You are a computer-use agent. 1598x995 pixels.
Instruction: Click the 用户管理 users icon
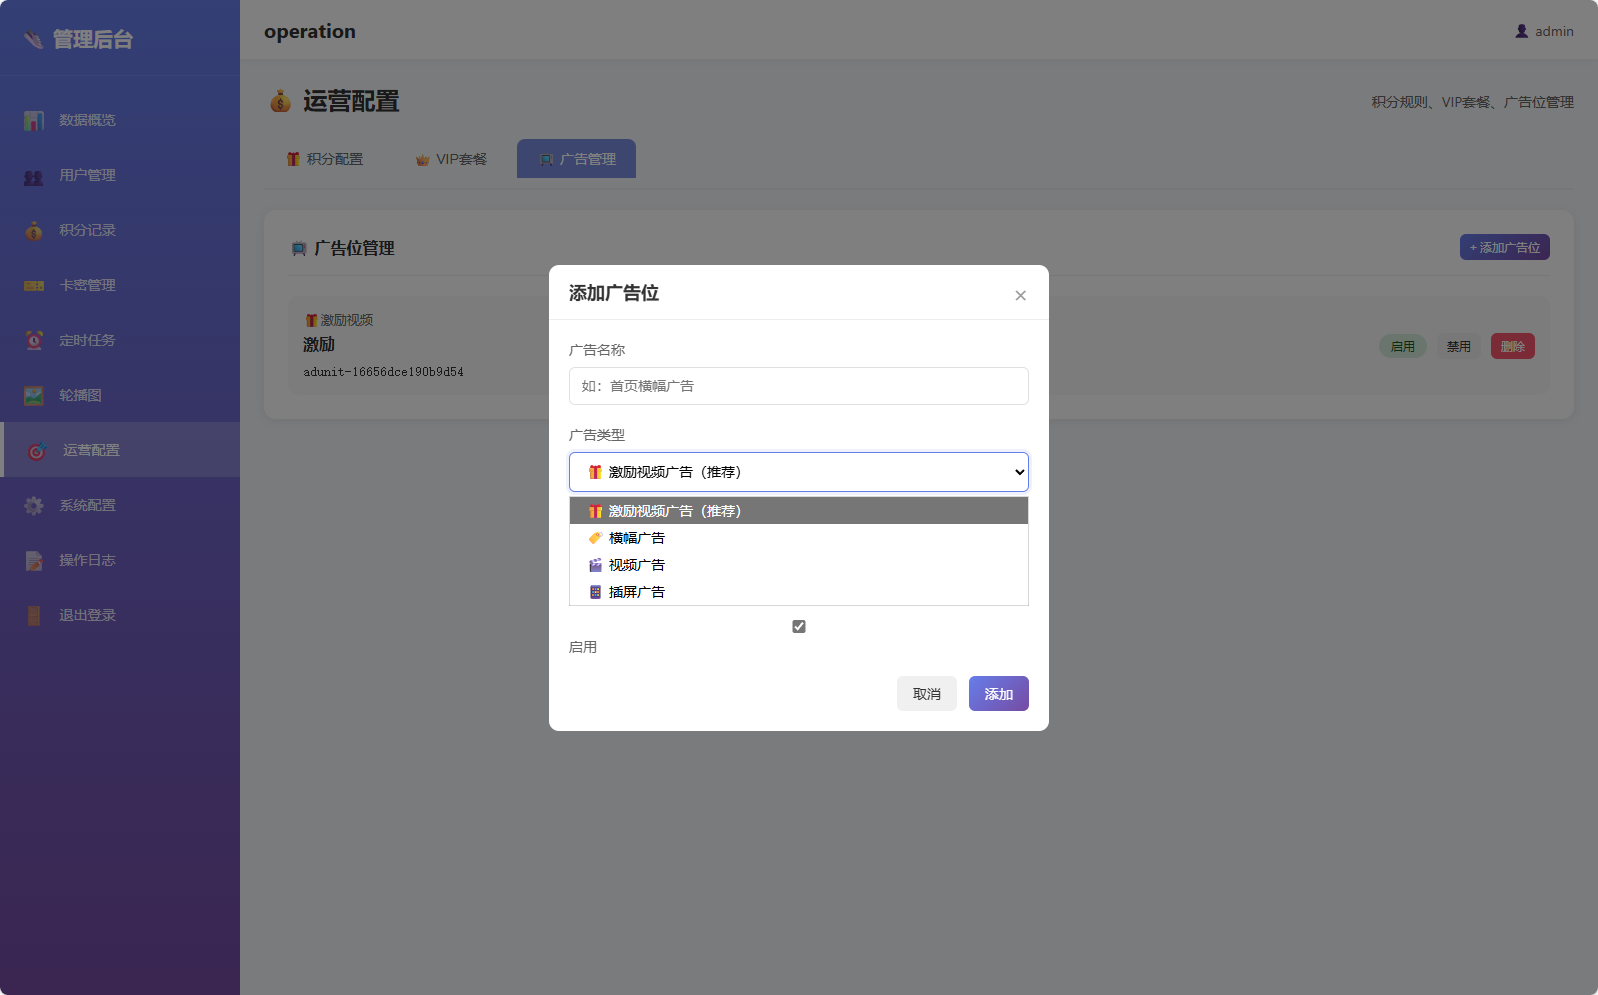coord(34,176)
